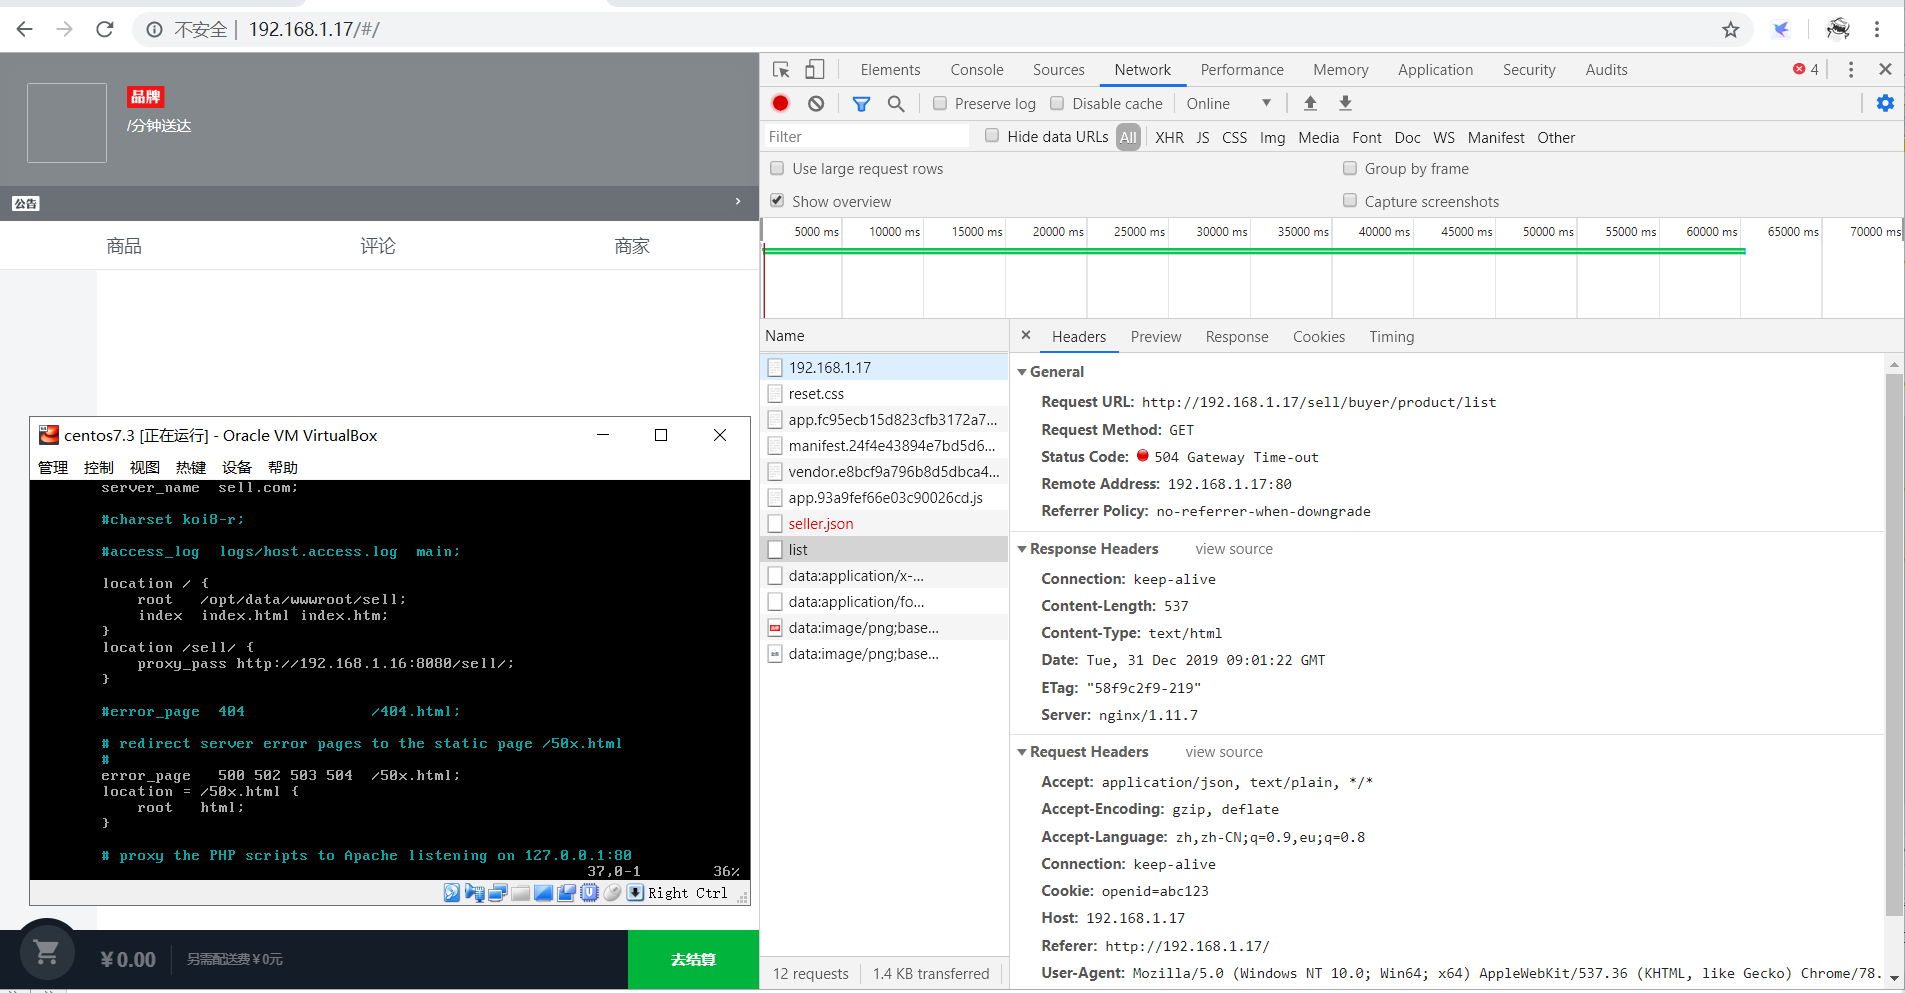Screen dimensions: 1905x993
Task: Select reset.css request in list
Action: [884, 393]
